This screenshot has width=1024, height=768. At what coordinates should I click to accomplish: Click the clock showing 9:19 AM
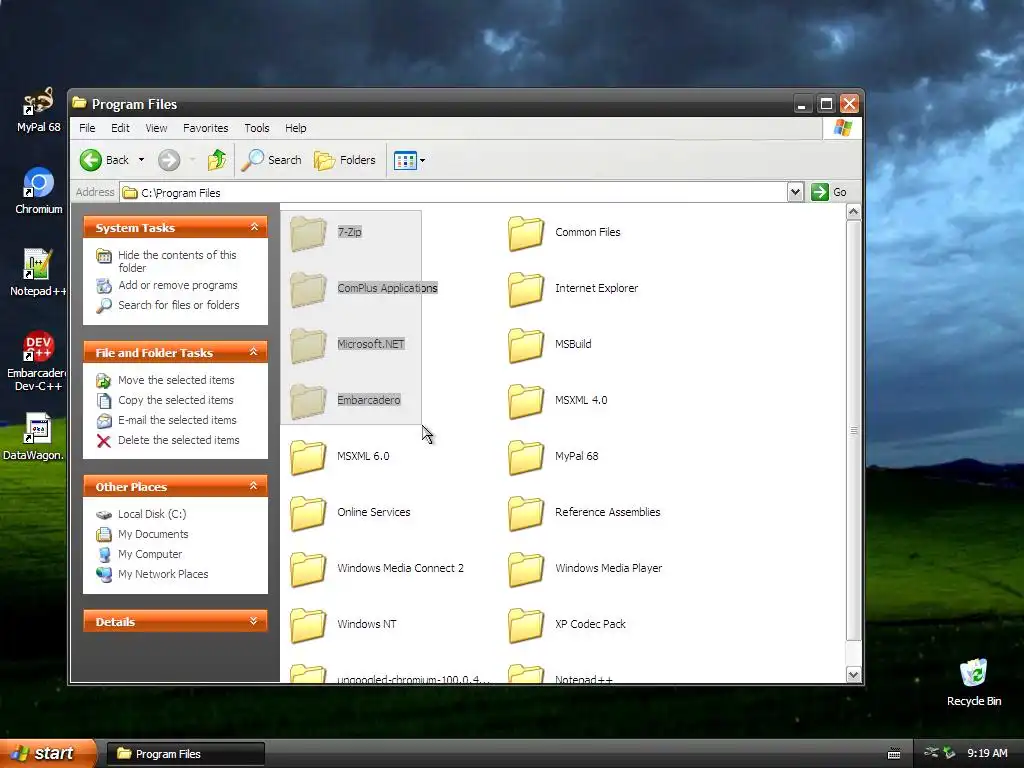pyautogui.click(x=987, y=753)
